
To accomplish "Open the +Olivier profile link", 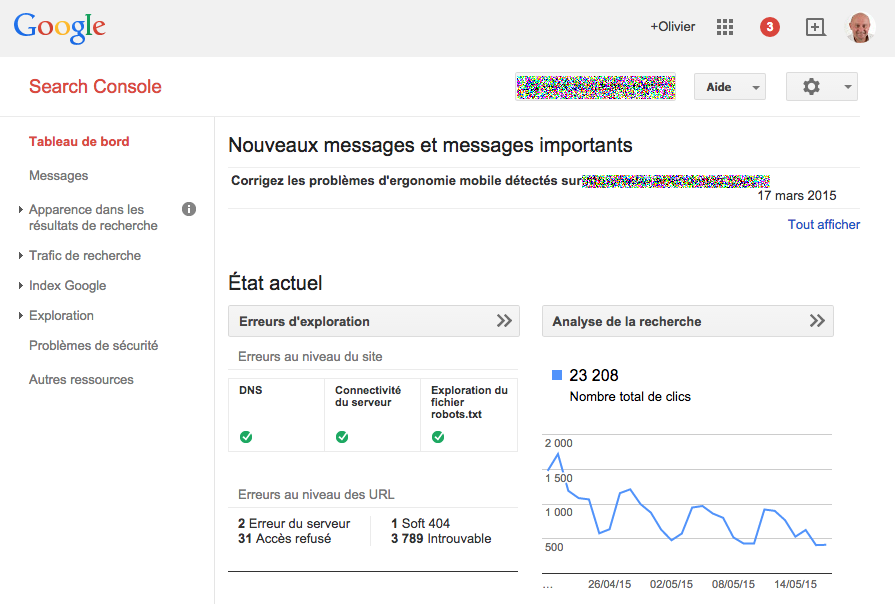I will [672, 27].
